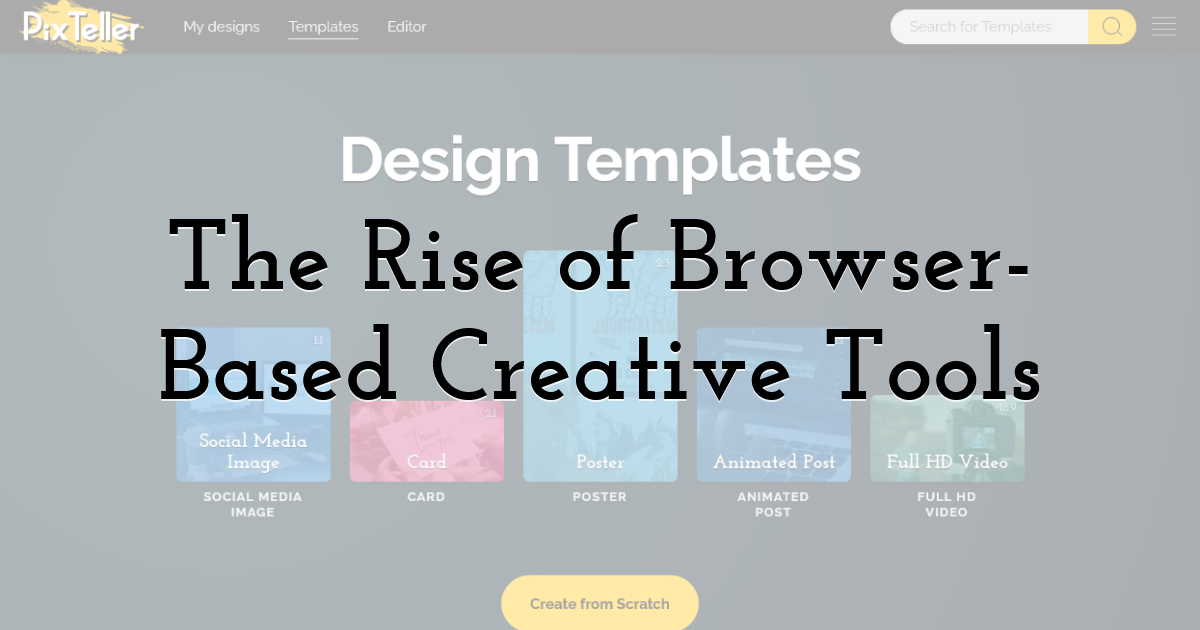Select the FULL HD VIDEO category label
Image resolution: width=1200 pixels, height=630 pixels.
[x=947, y=504]
